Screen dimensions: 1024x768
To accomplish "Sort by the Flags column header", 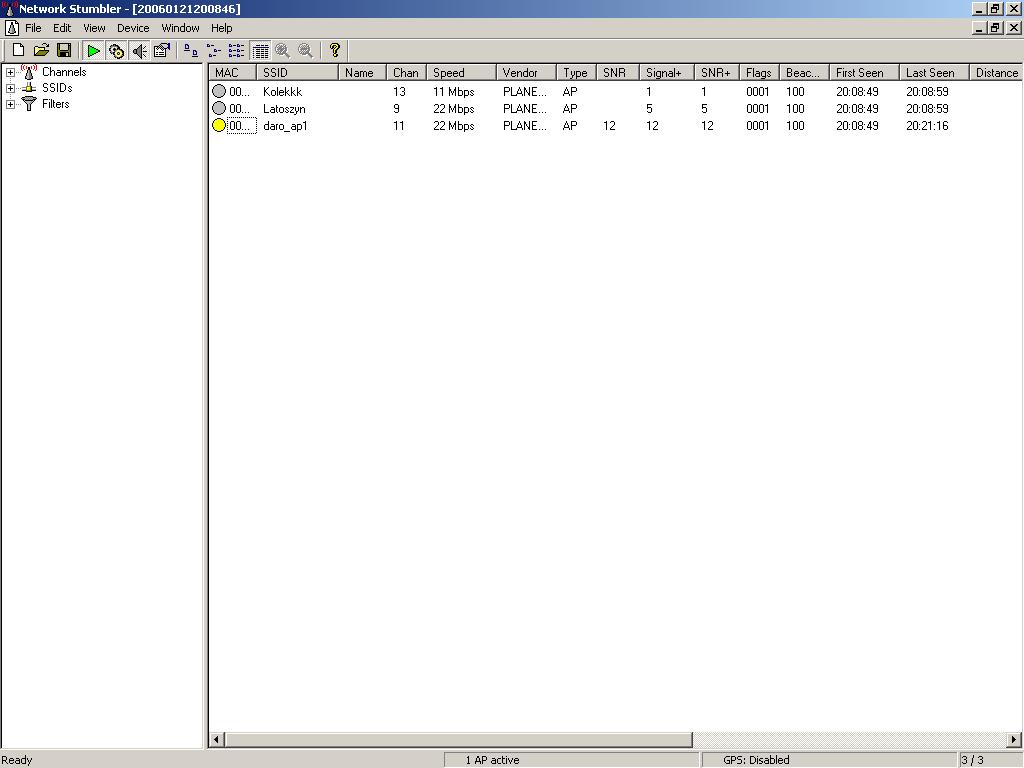I will tap(760, 72).
